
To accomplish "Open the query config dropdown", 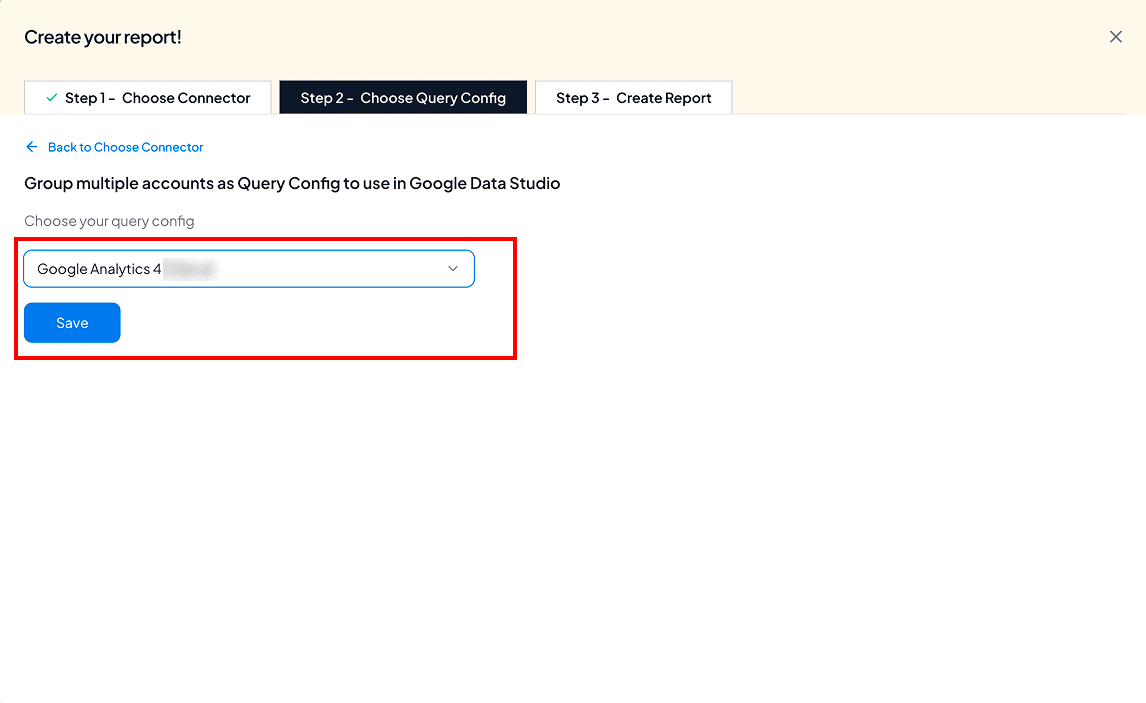I will (249, 269).
